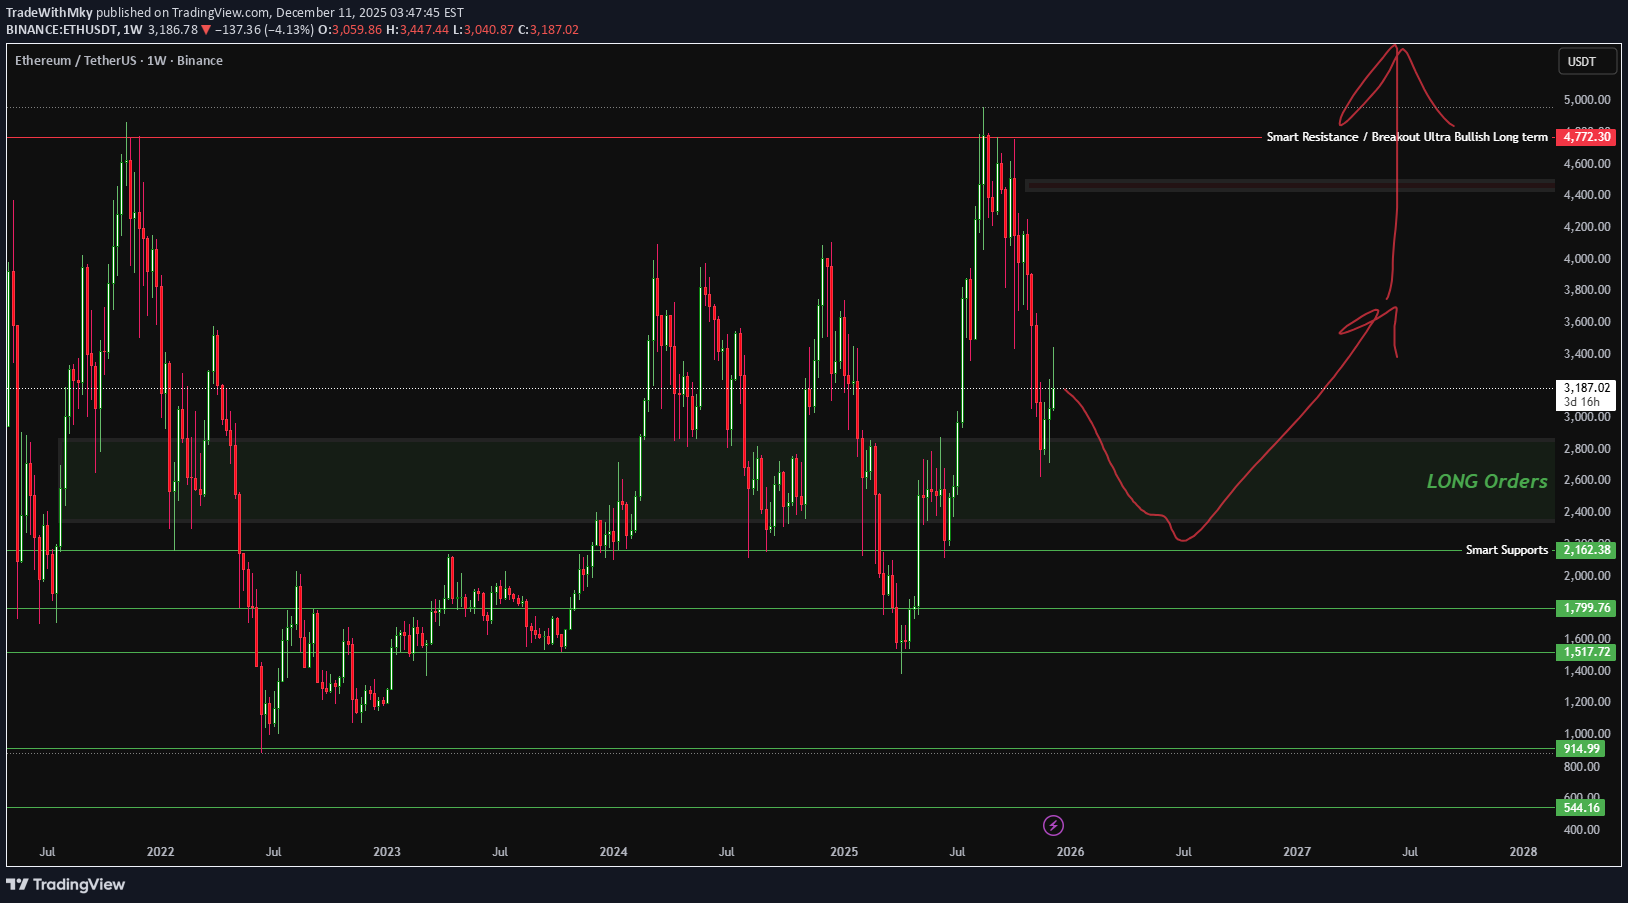
Task: Toggle visibility of the 1,799.76 support line
Action: [x=1584, y=607]
